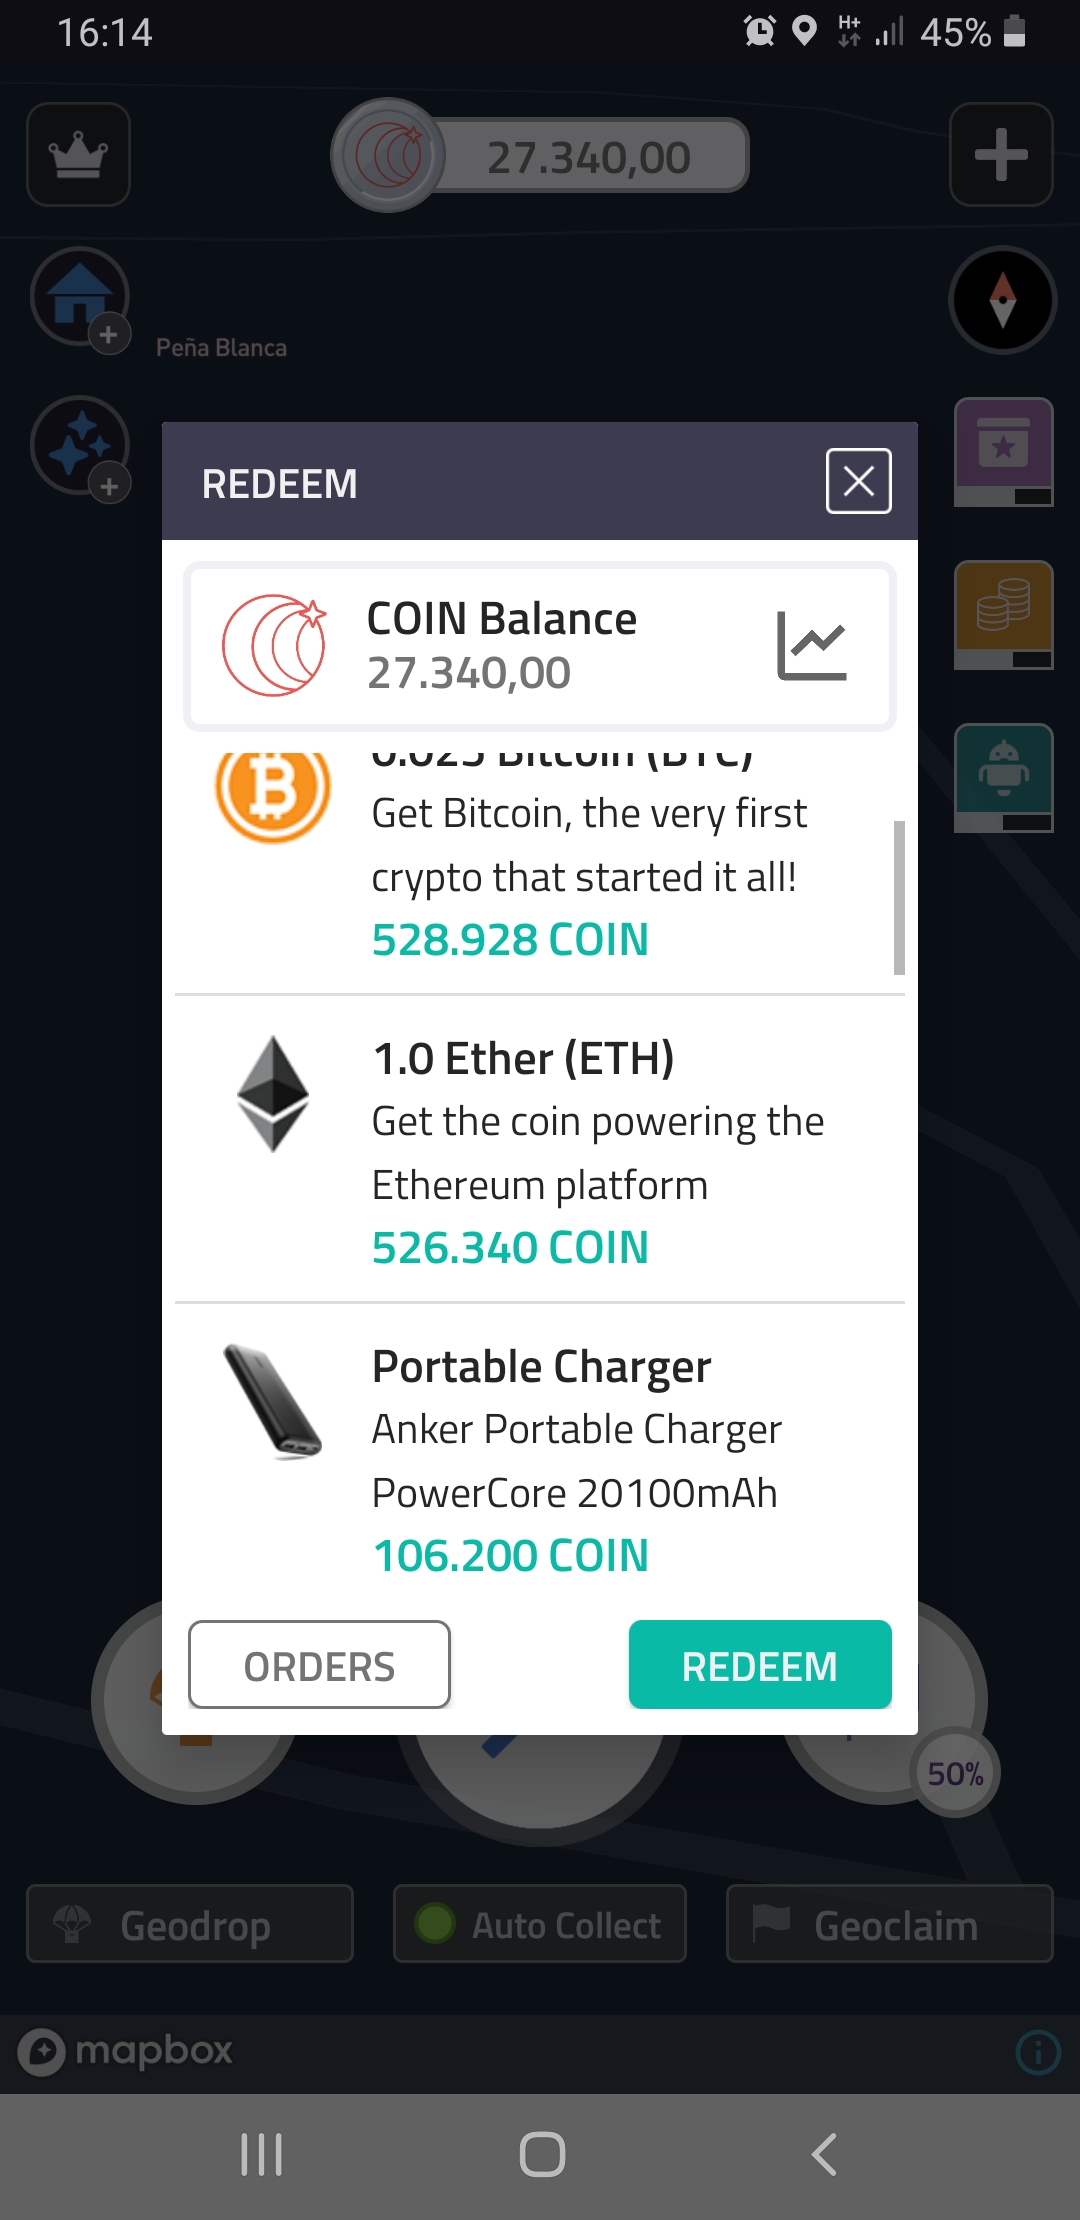Open the ORDERS list
This screenshot has width=1080, height=2220.
(319, 1665)
